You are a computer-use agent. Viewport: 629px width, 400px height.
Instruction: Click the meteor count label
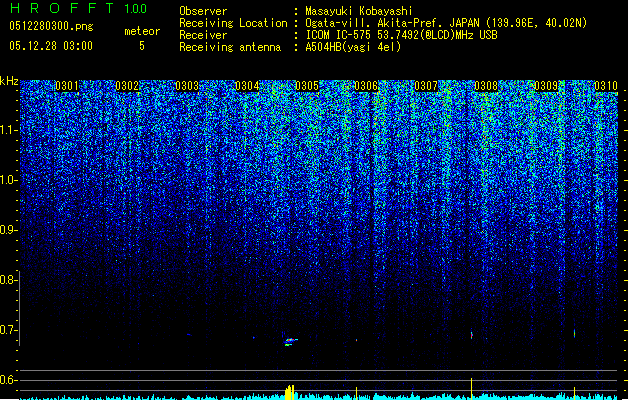coord(142,31)
